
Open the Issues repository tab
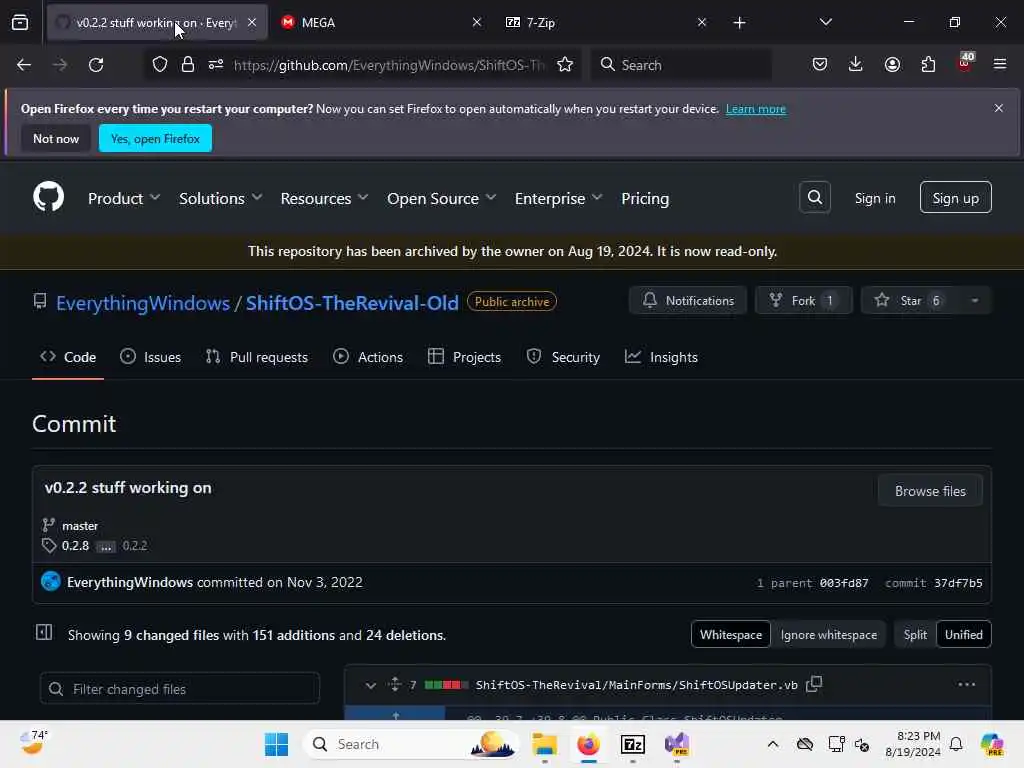(x=151, y=357)
